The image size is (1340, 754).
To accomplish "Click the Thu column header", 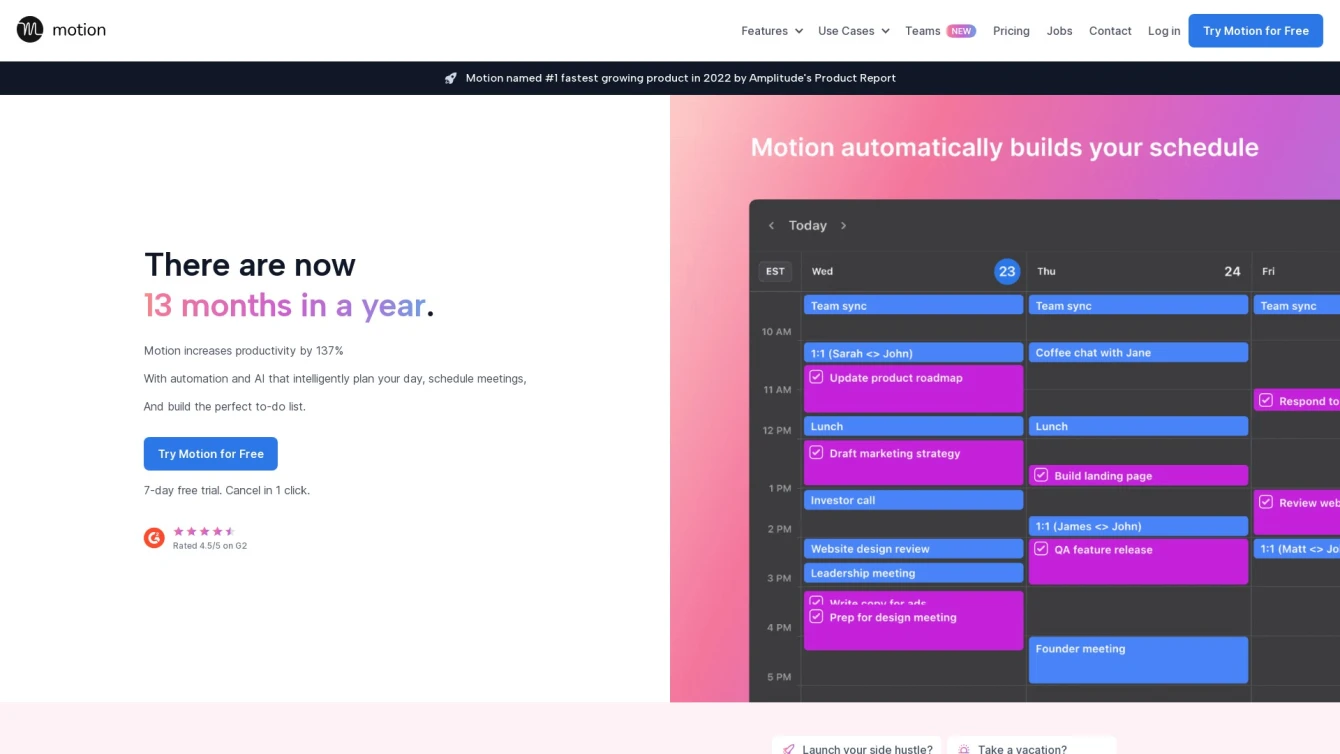I will pos(1046,271).
